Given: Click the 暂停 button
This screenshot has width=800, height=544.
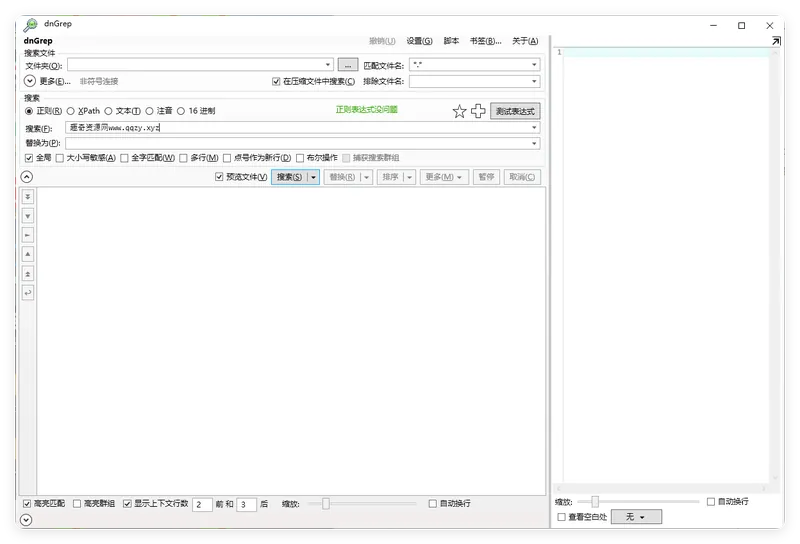Looking at the screenshot, I should (486, 177).
